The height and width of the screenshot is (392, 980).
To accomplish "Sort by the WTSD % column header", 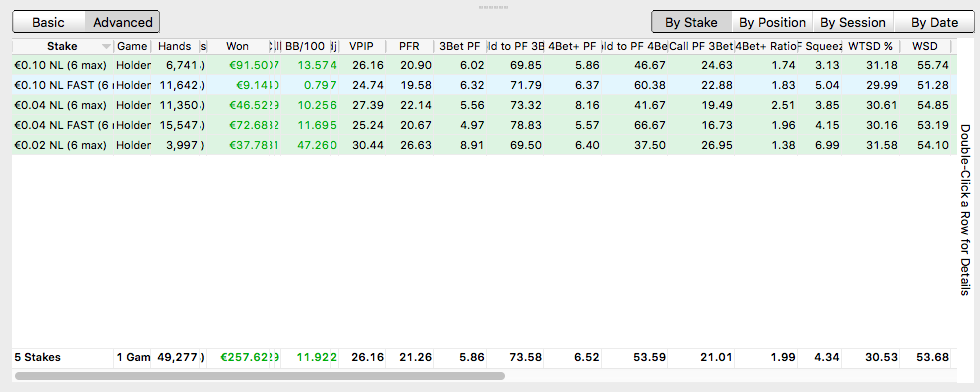I will point(870,46).
